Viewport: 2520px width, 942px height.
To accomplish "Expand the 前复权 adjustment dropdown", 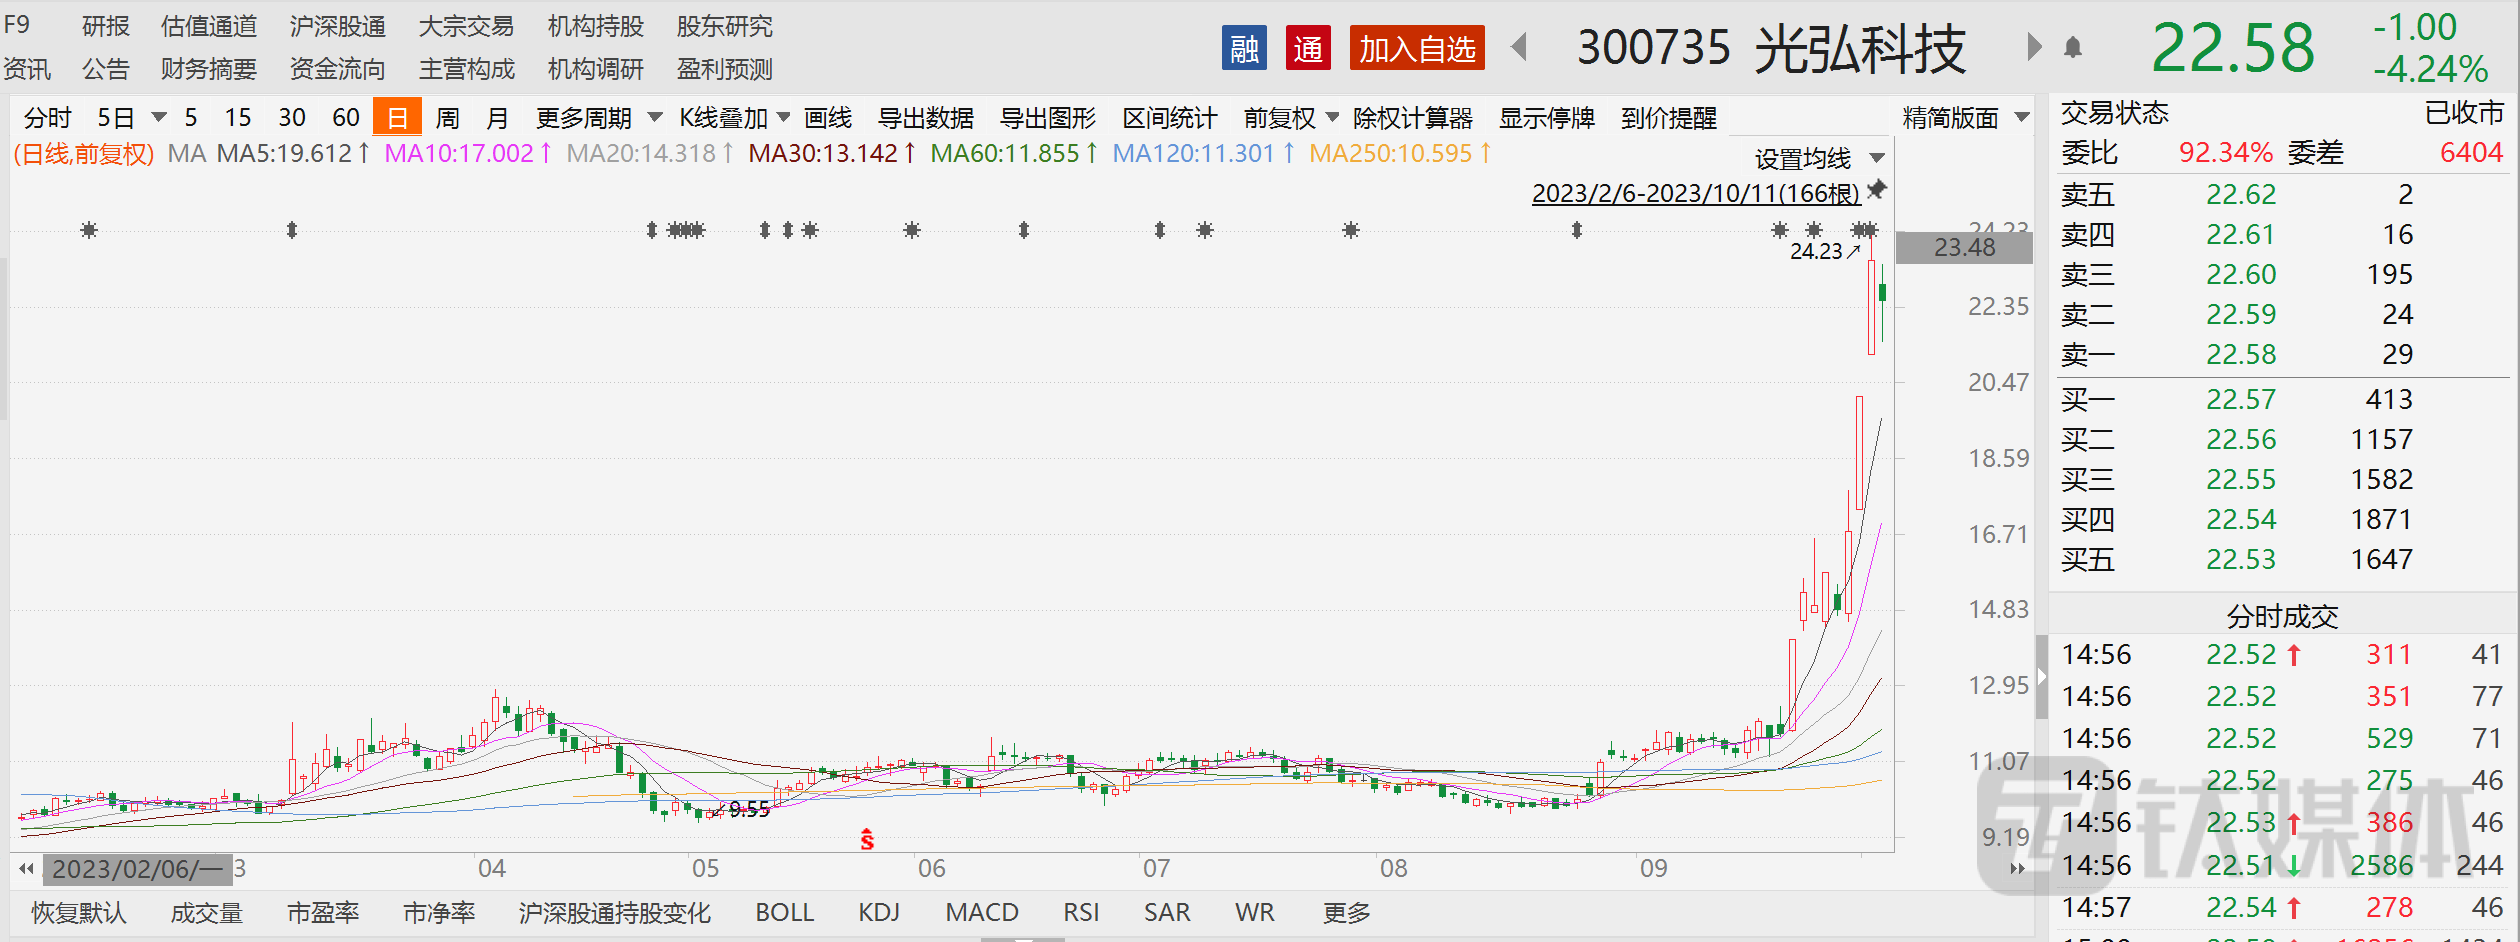I will 1290,118.
